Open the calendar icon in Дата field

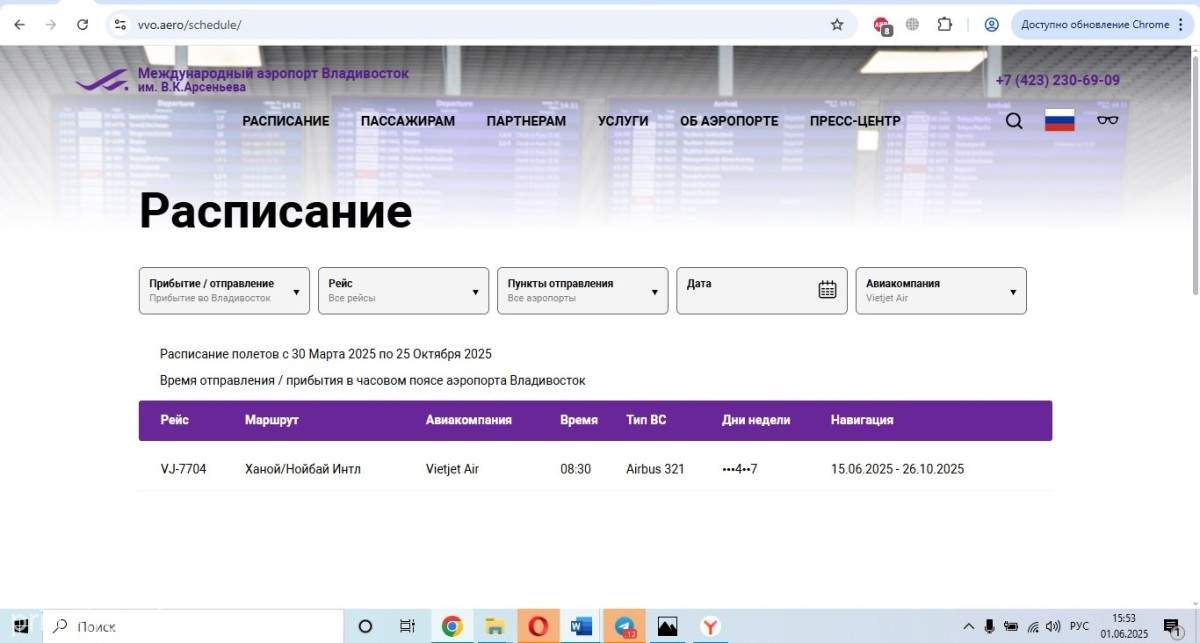[827, 290]
